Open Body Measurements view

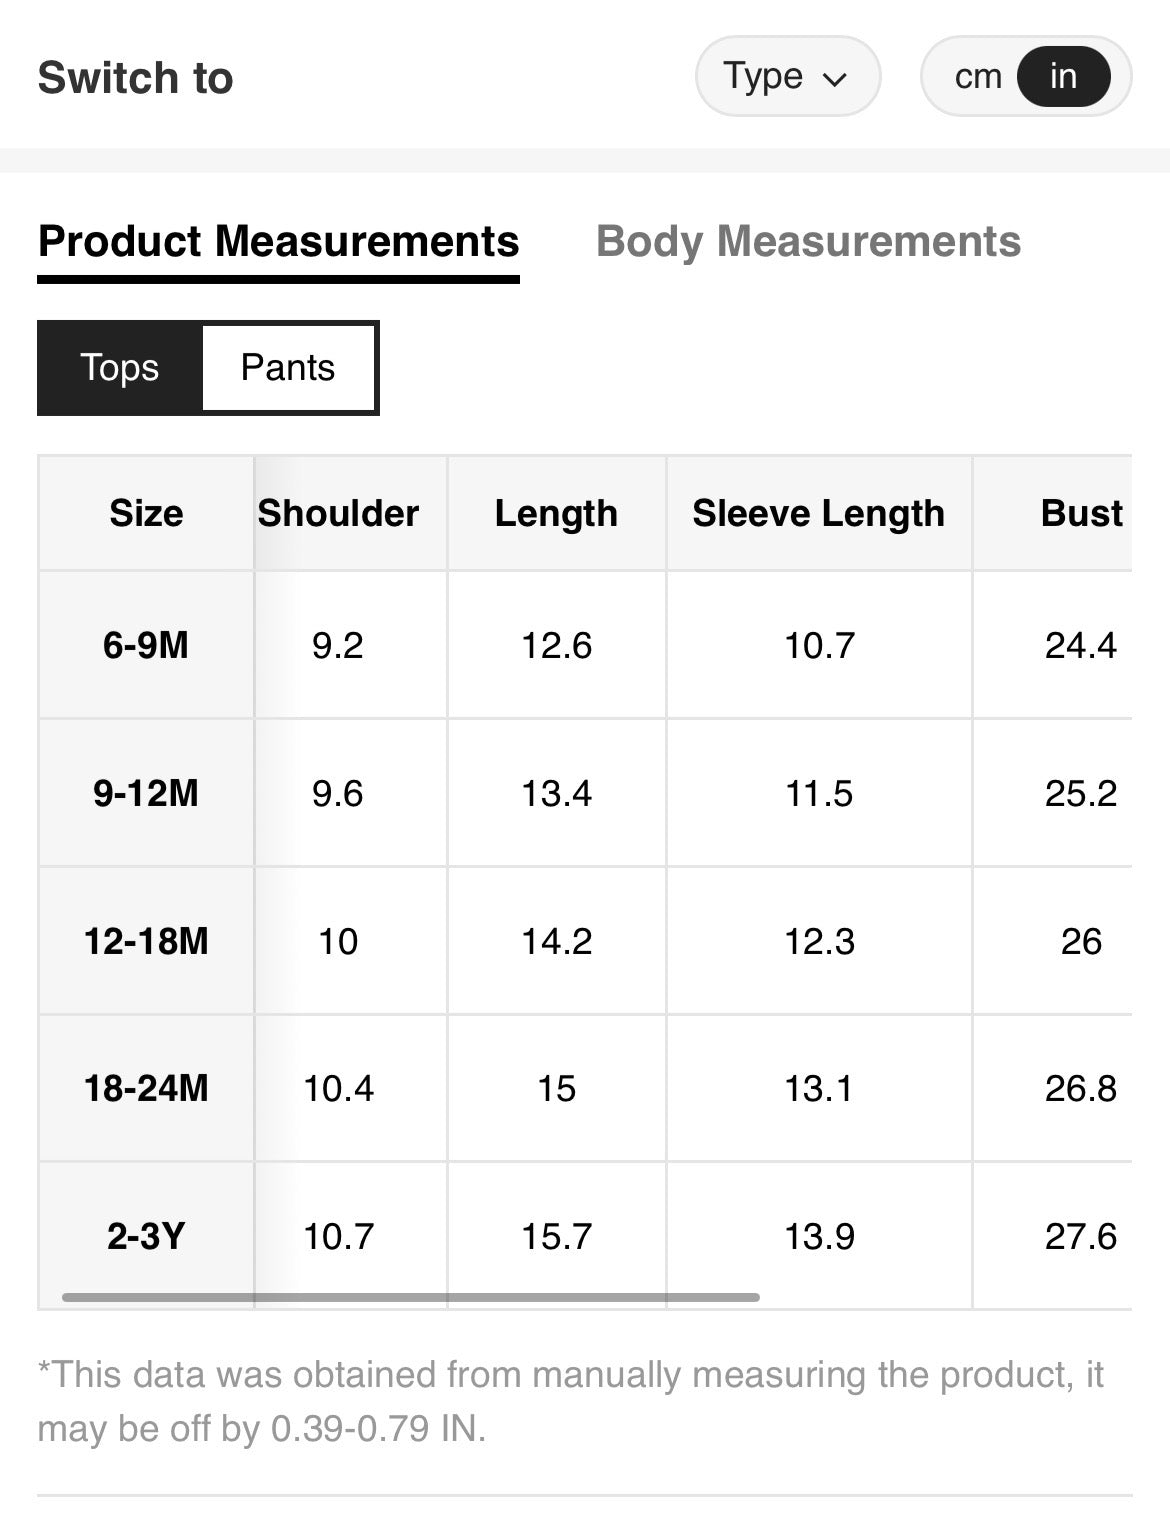coord(808,241)
